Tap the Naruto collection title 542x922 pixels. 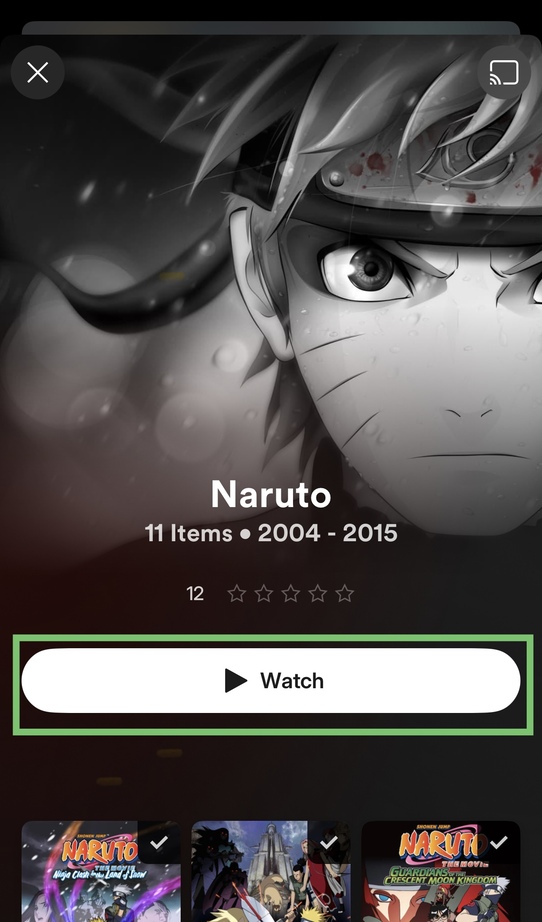tap(271, 495)
